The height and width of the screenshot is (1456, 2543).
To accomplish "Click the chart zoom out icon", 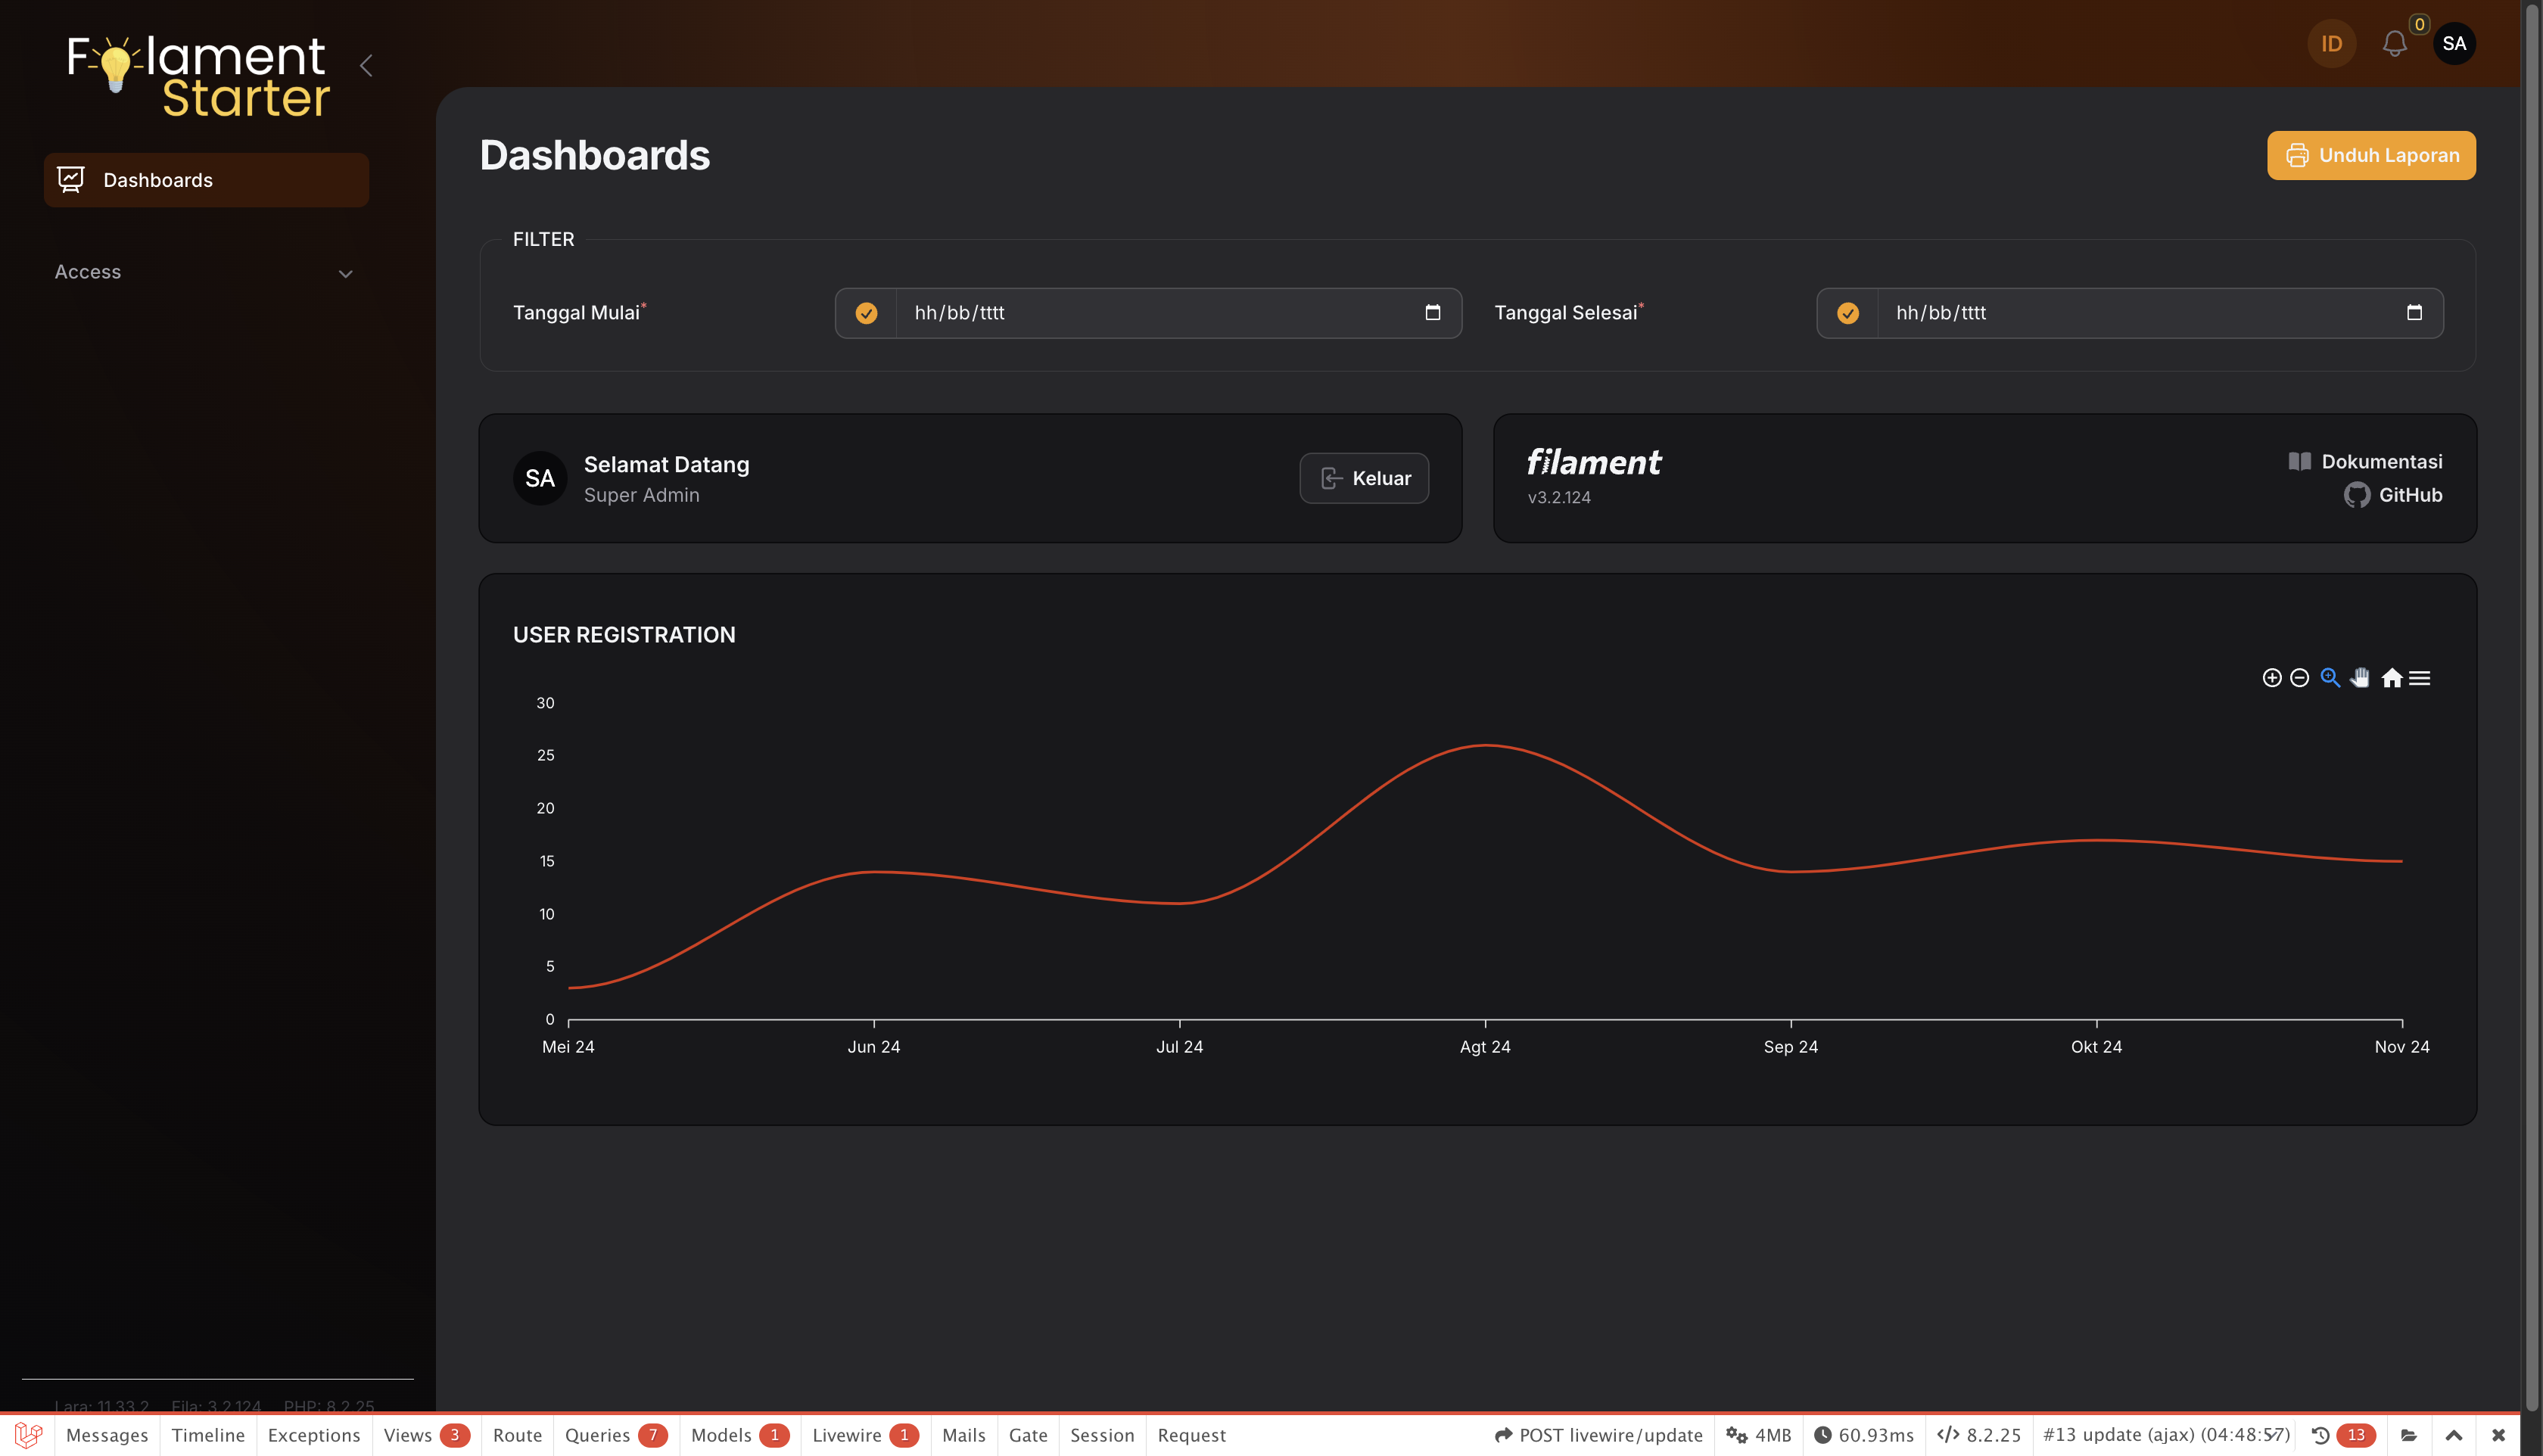I will [x=2299, y=678].
